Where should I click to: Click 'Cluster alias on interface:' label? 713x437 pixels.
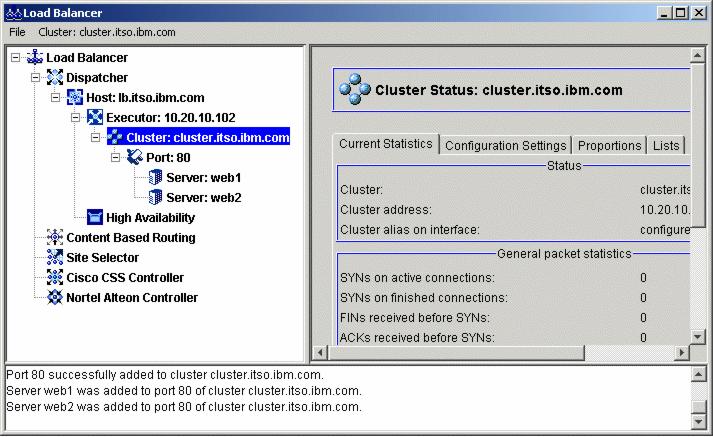(x=410, y=230)
